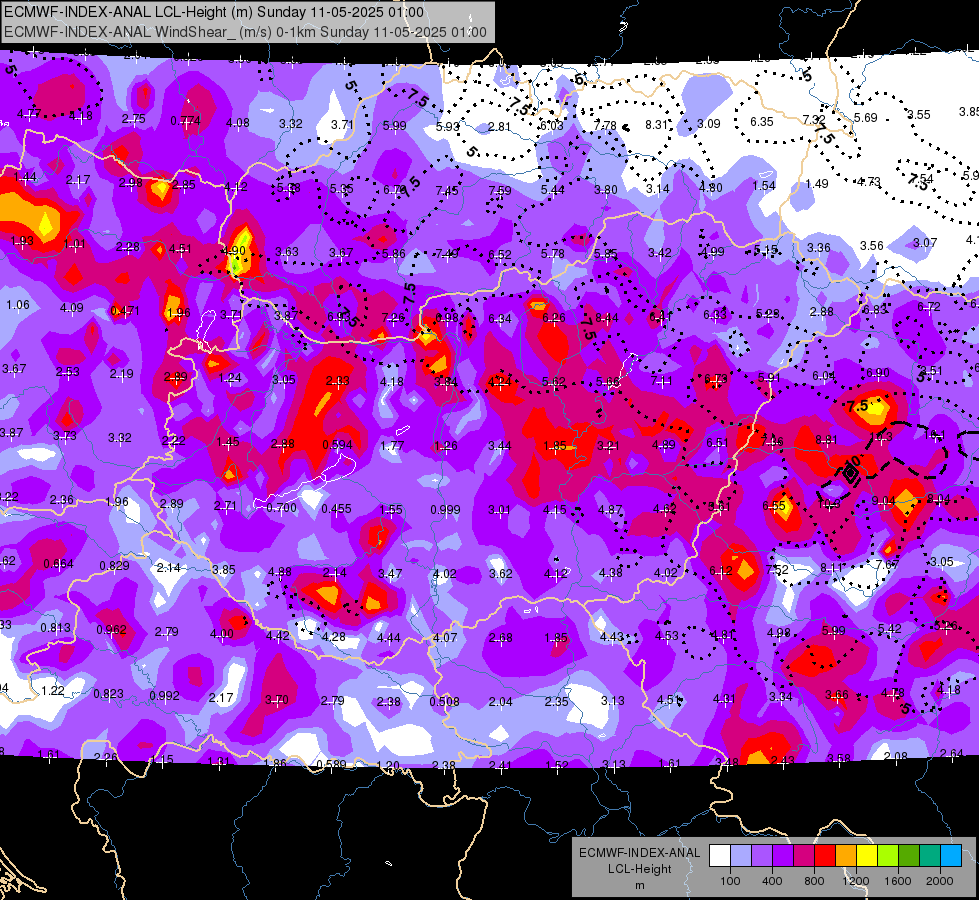This screenshot has height=900, width=979.
Task: Click the wind shear value 7.45
Action: (x=447, y=190)
